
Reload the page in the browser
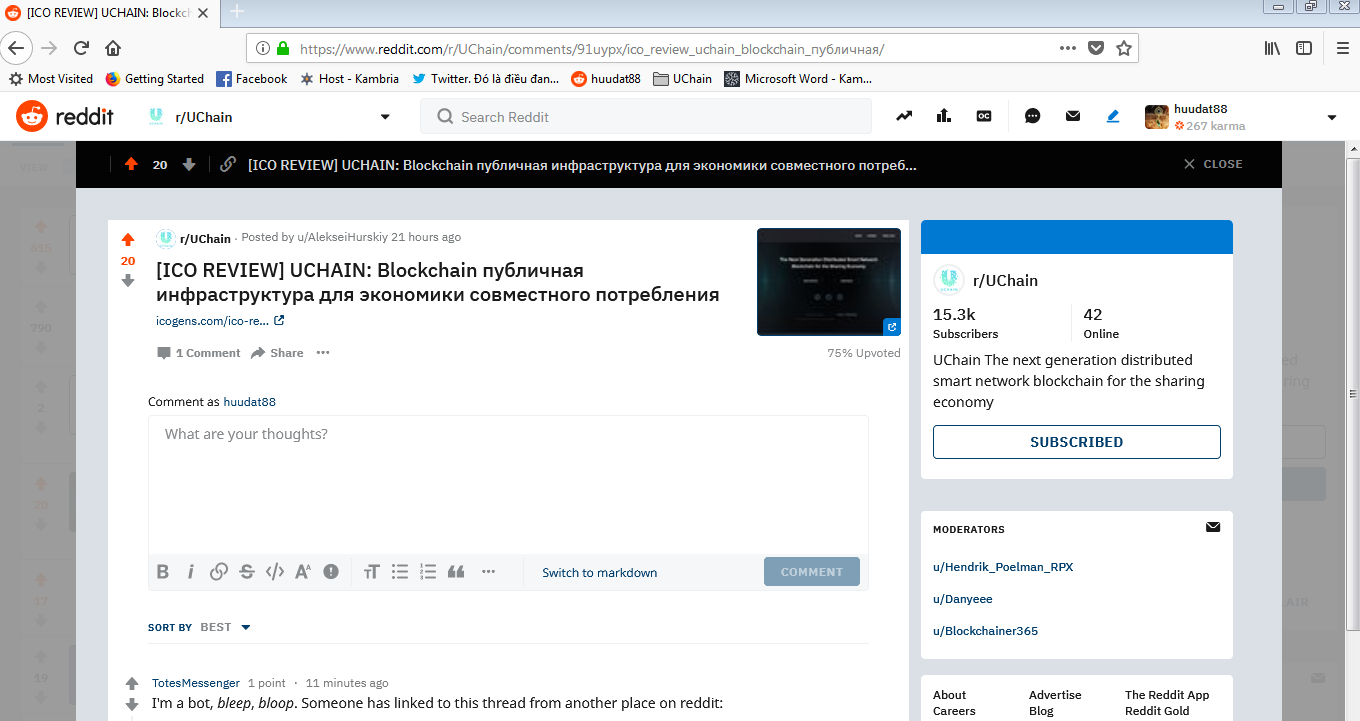(82, 48)
